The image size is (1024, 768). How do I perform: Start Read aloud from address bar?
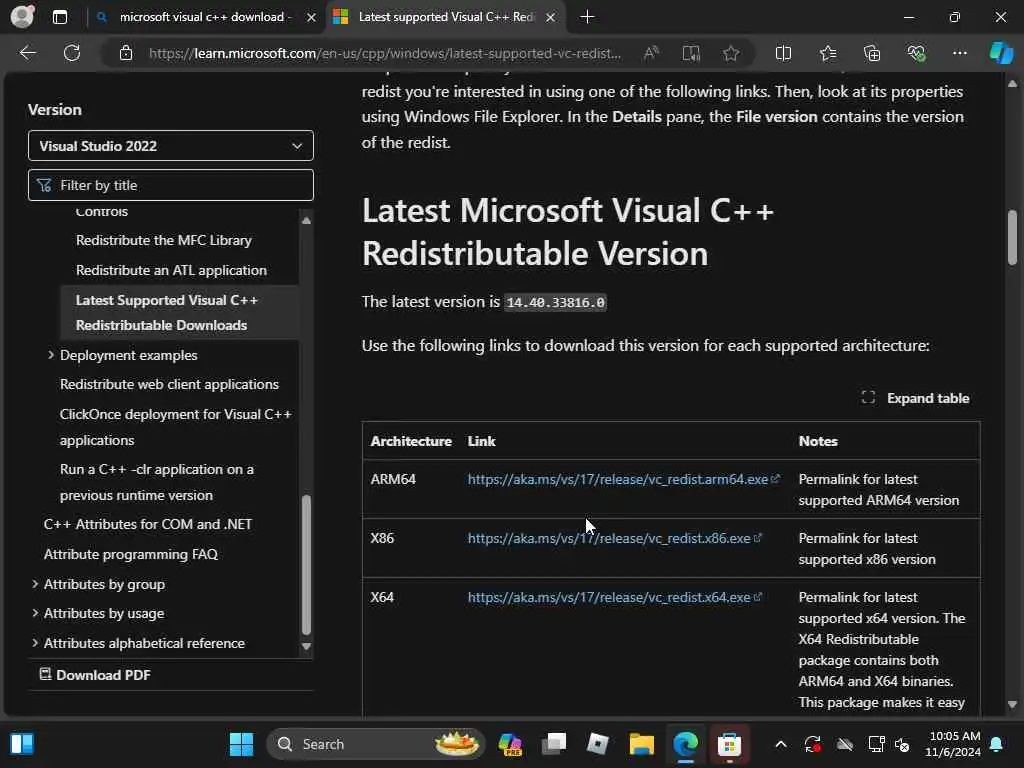(x=651, y=53)
